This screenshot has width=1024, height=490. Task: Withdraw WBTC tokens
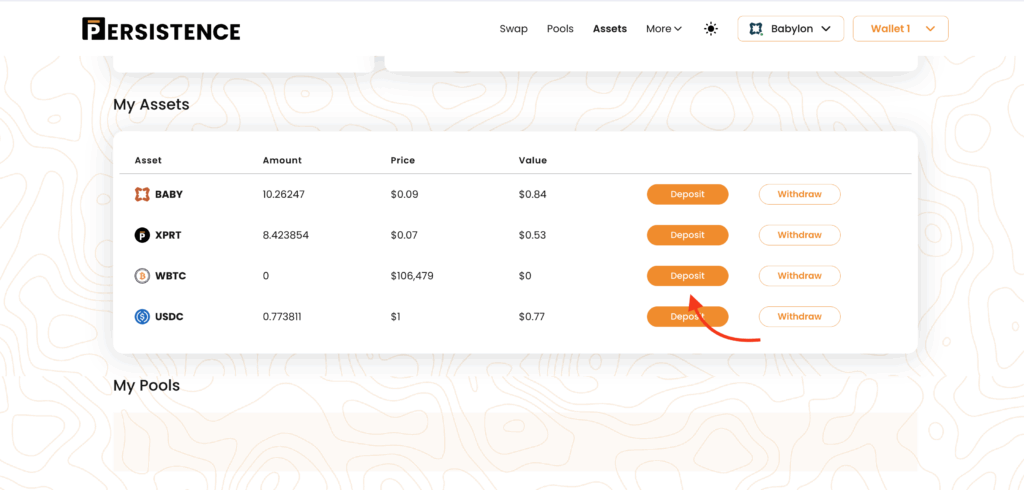[x=799, y=276]
